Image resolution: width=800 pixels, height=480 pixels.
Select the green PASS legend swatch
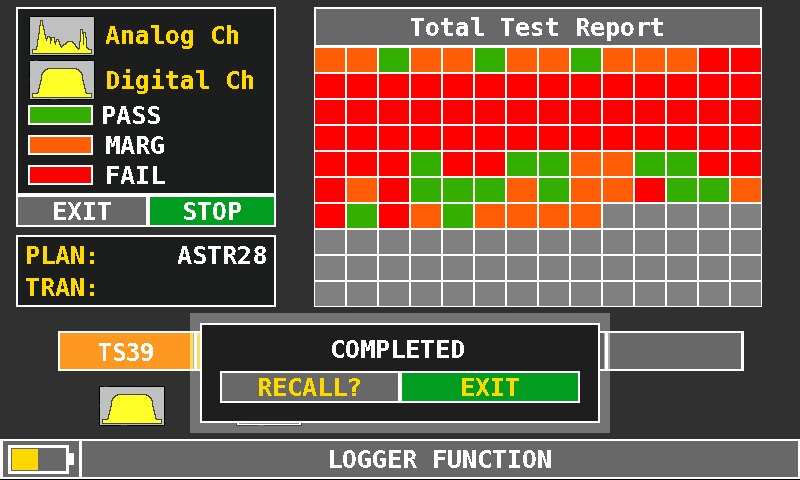(x=60, y=115)
